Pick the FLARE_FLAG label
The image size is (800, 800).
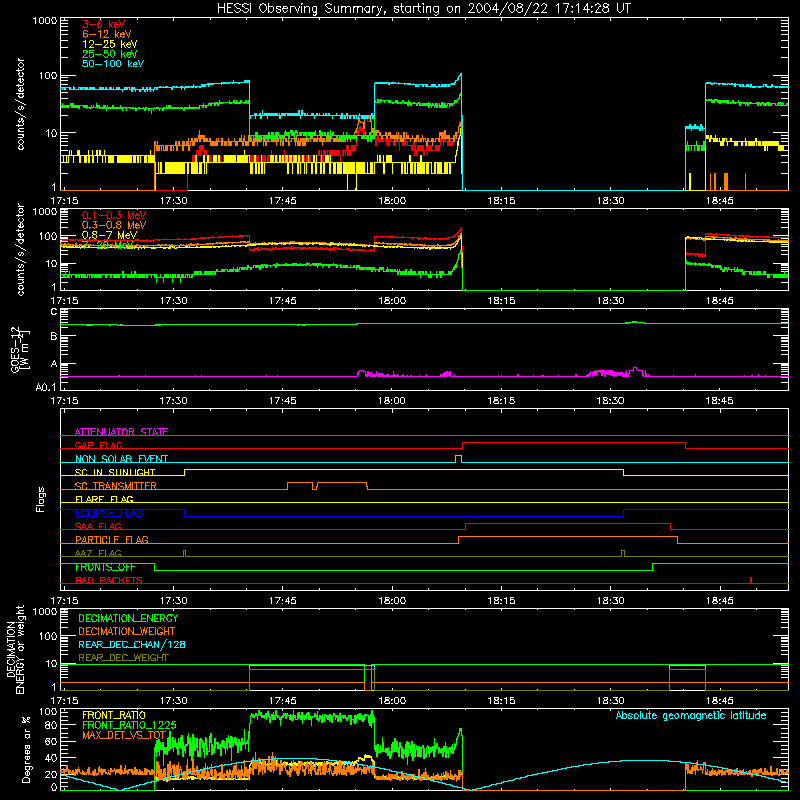tap(104, 499)
